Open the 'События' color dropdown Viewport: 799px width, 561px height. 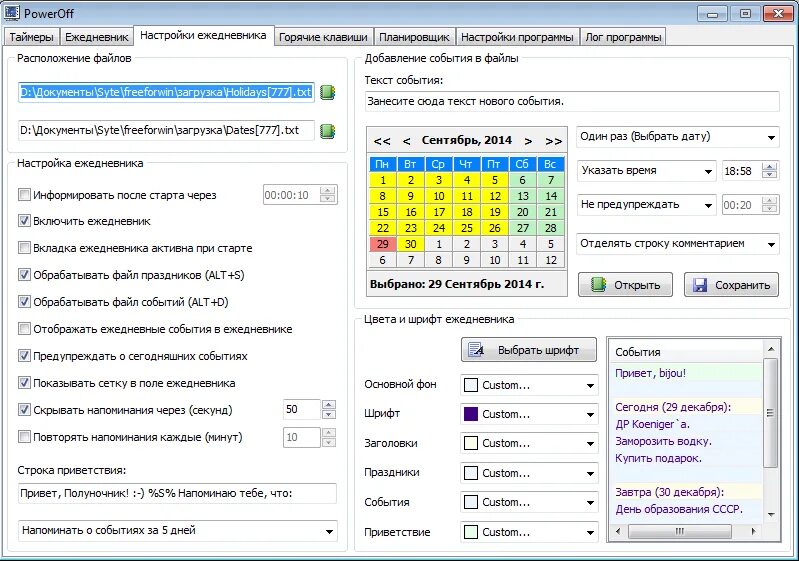pos(529,502)
